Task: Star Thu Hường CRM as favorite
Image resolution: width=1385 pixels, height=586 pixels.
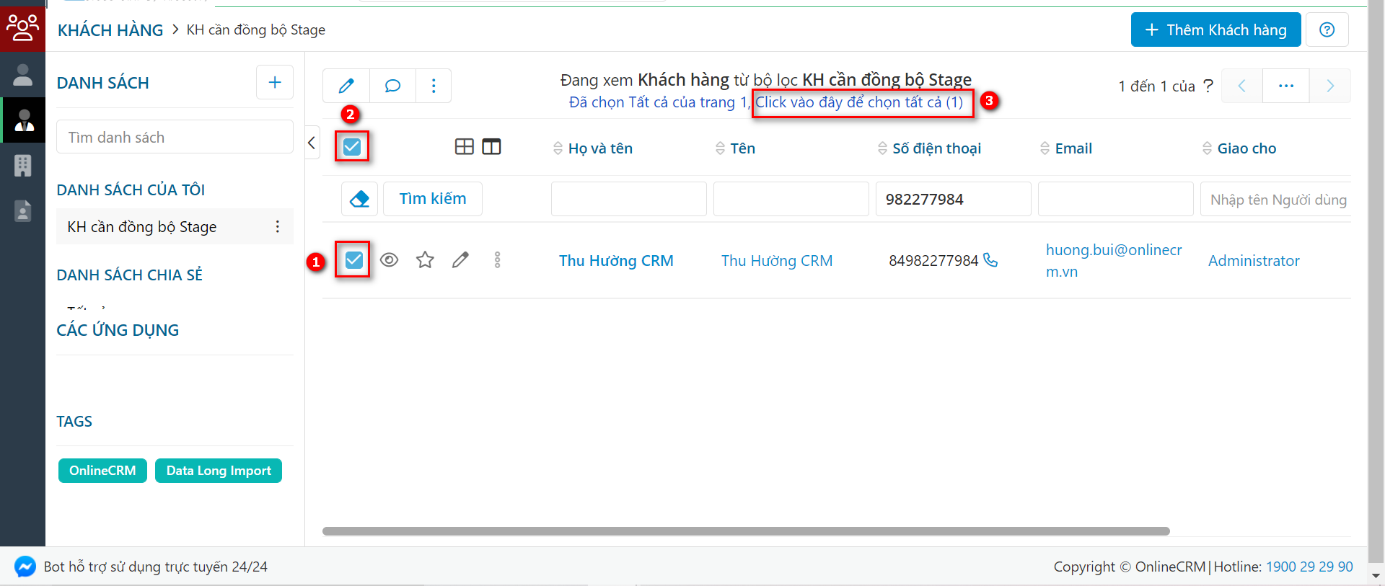Action: pyautogui.click(x=424, y=259)
